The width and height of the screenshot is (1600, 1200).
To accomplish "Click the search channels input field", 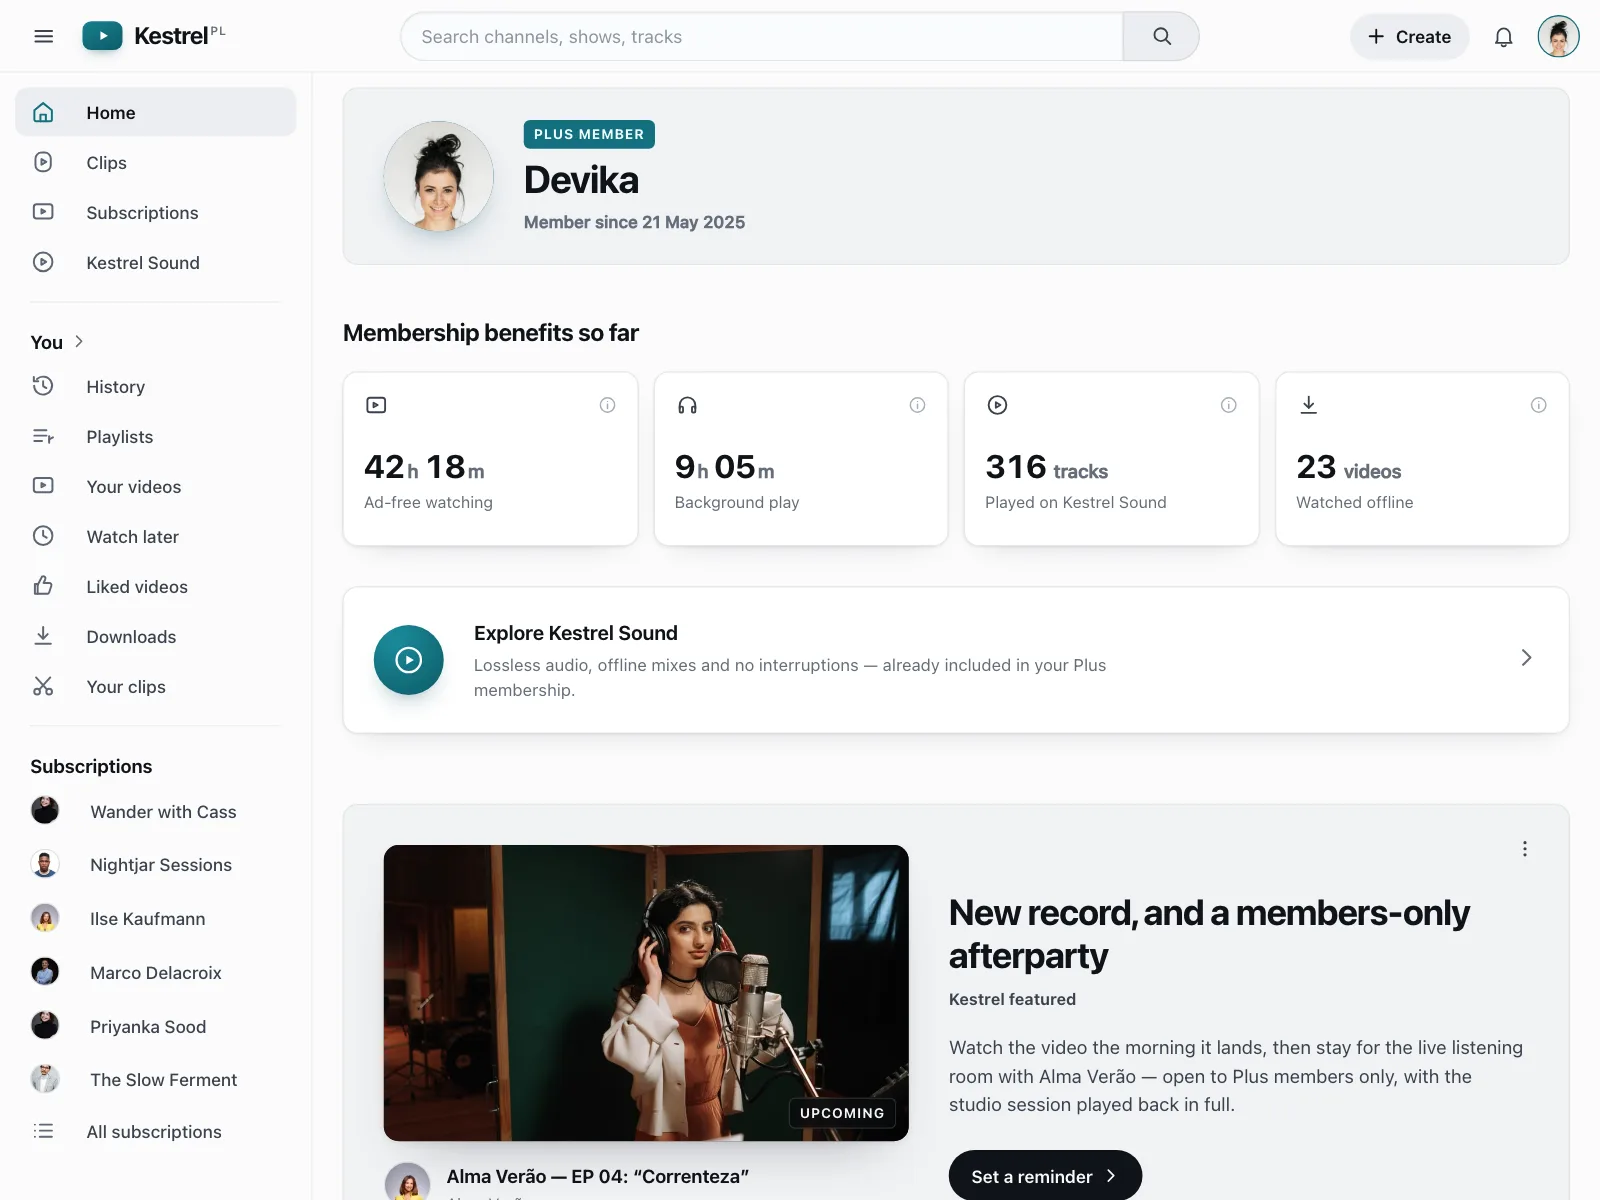I will (x=762, y=36).
